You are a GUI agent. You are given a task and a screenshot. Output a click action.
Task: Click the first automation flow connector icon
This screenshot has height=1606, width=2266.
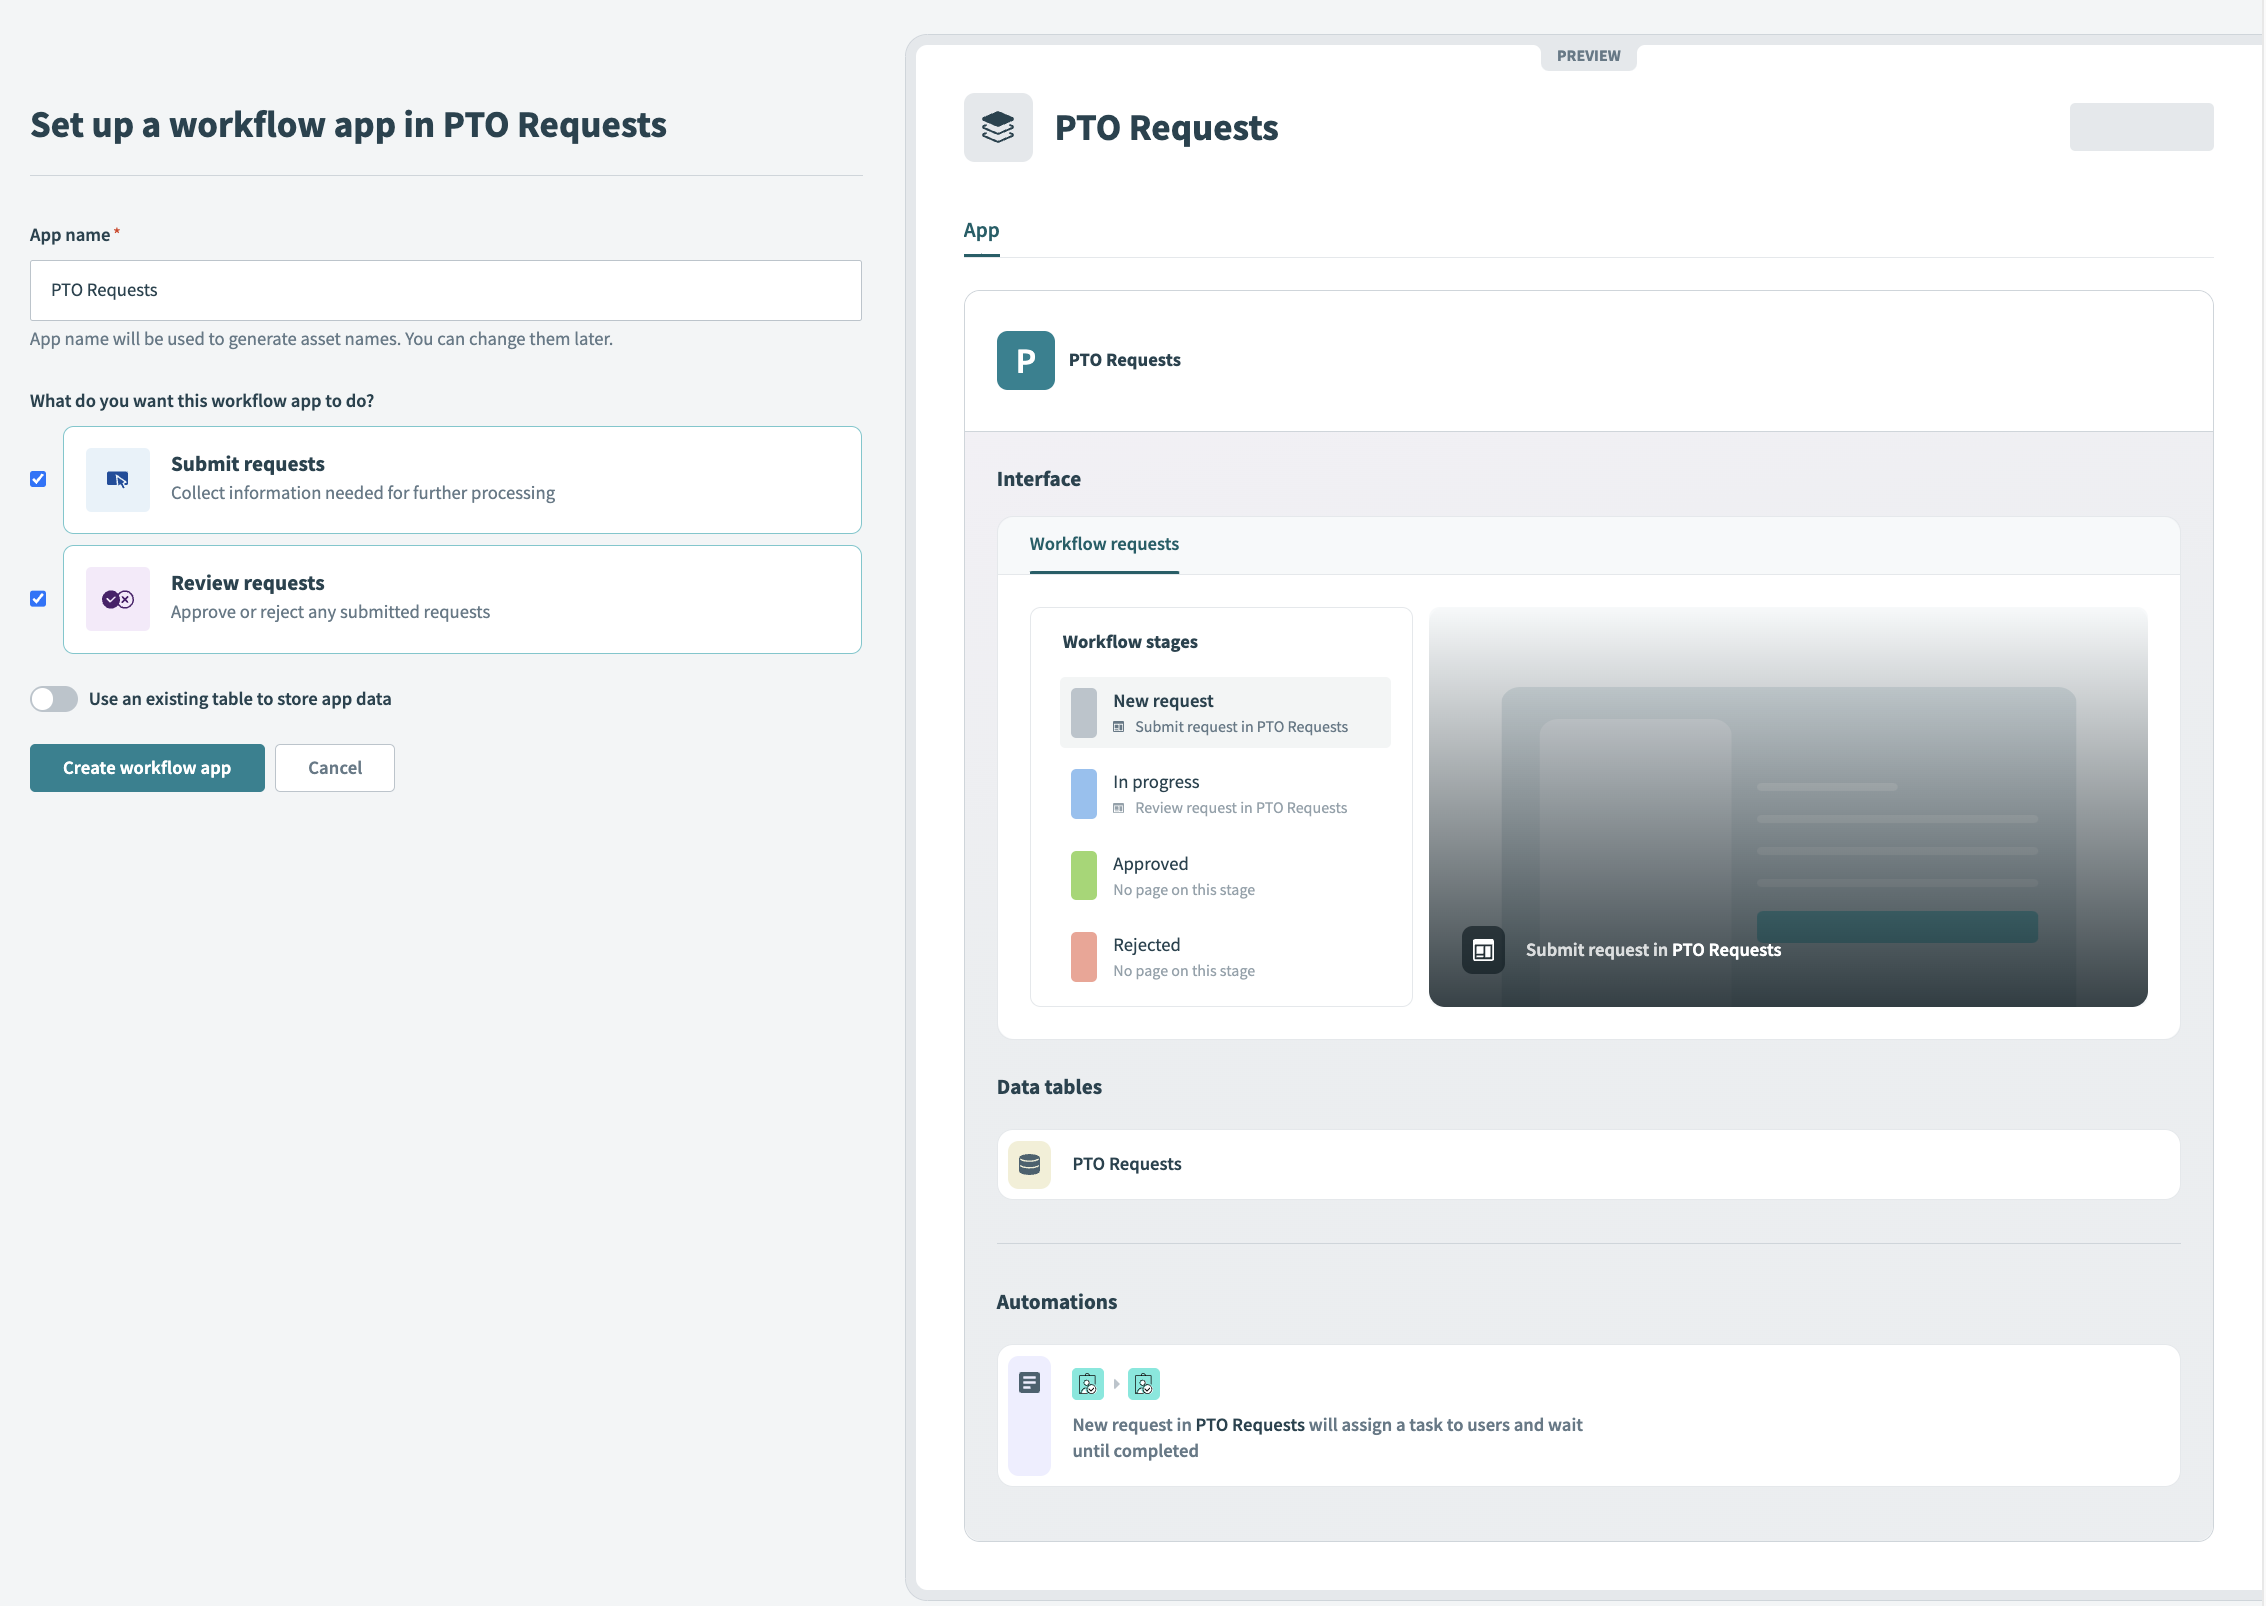coord(1086,1385)
